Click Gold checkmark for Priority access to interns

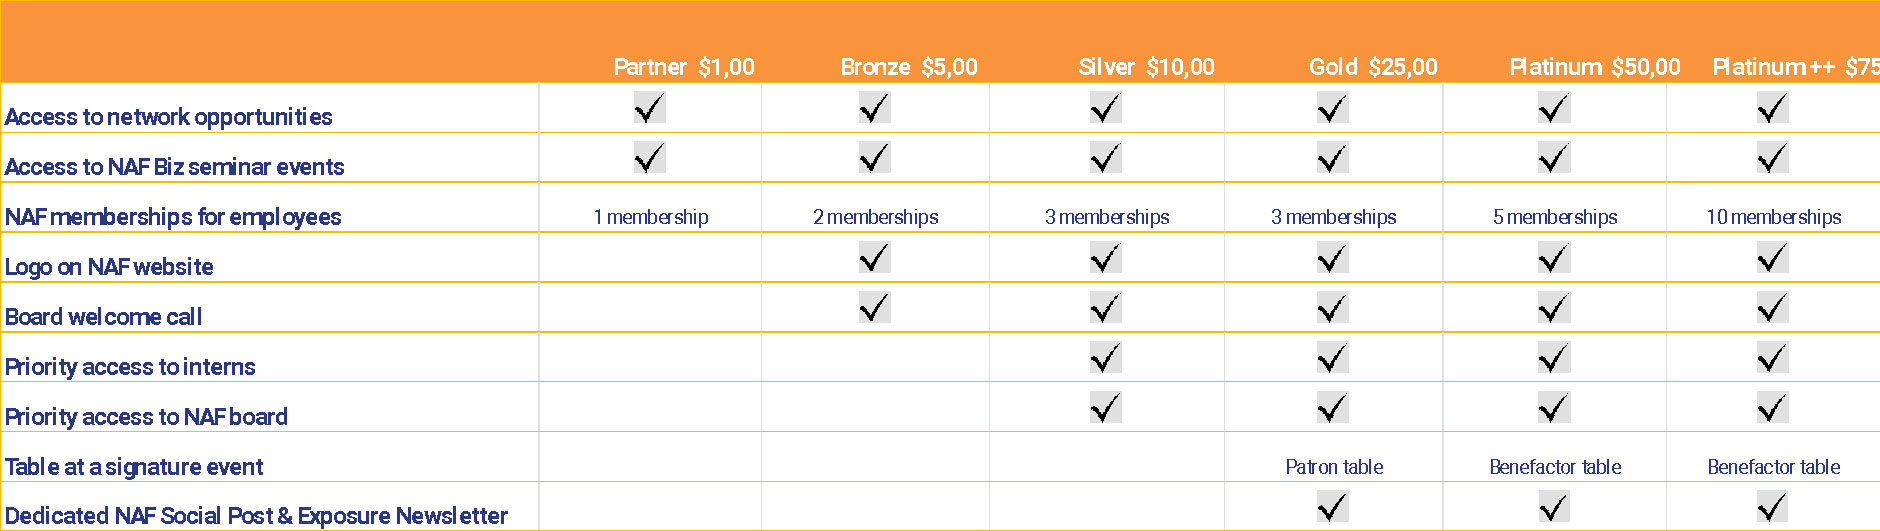(x=1332, y=357)
